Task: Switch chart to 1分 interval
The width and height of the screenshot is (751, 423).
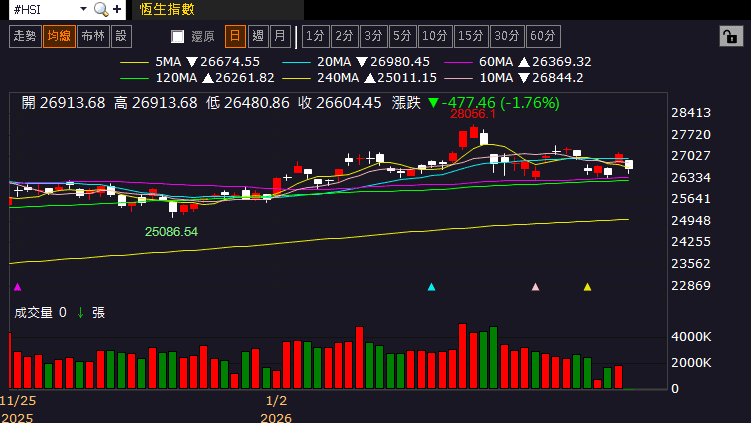Action: (x=315, y=36)
